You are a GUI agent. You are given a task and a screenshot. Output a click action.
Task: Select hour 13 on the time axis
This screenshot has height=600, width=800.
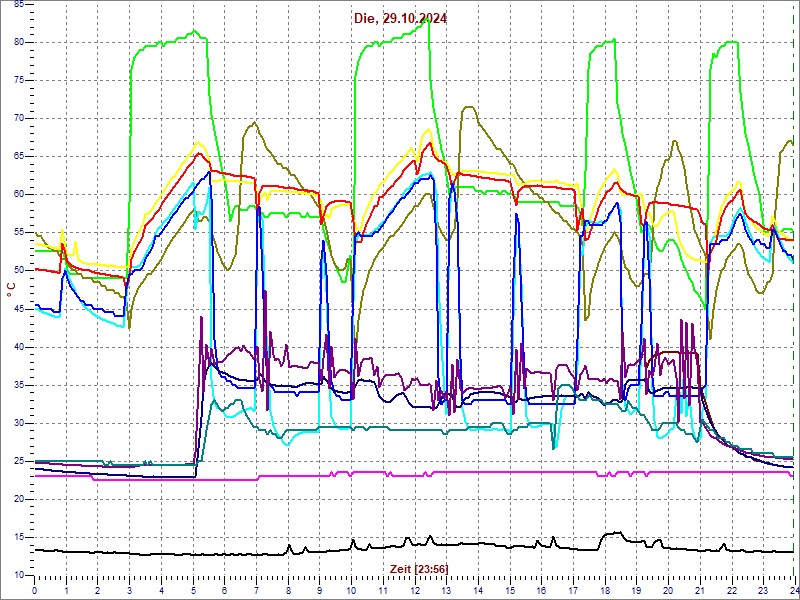(446, 590)
